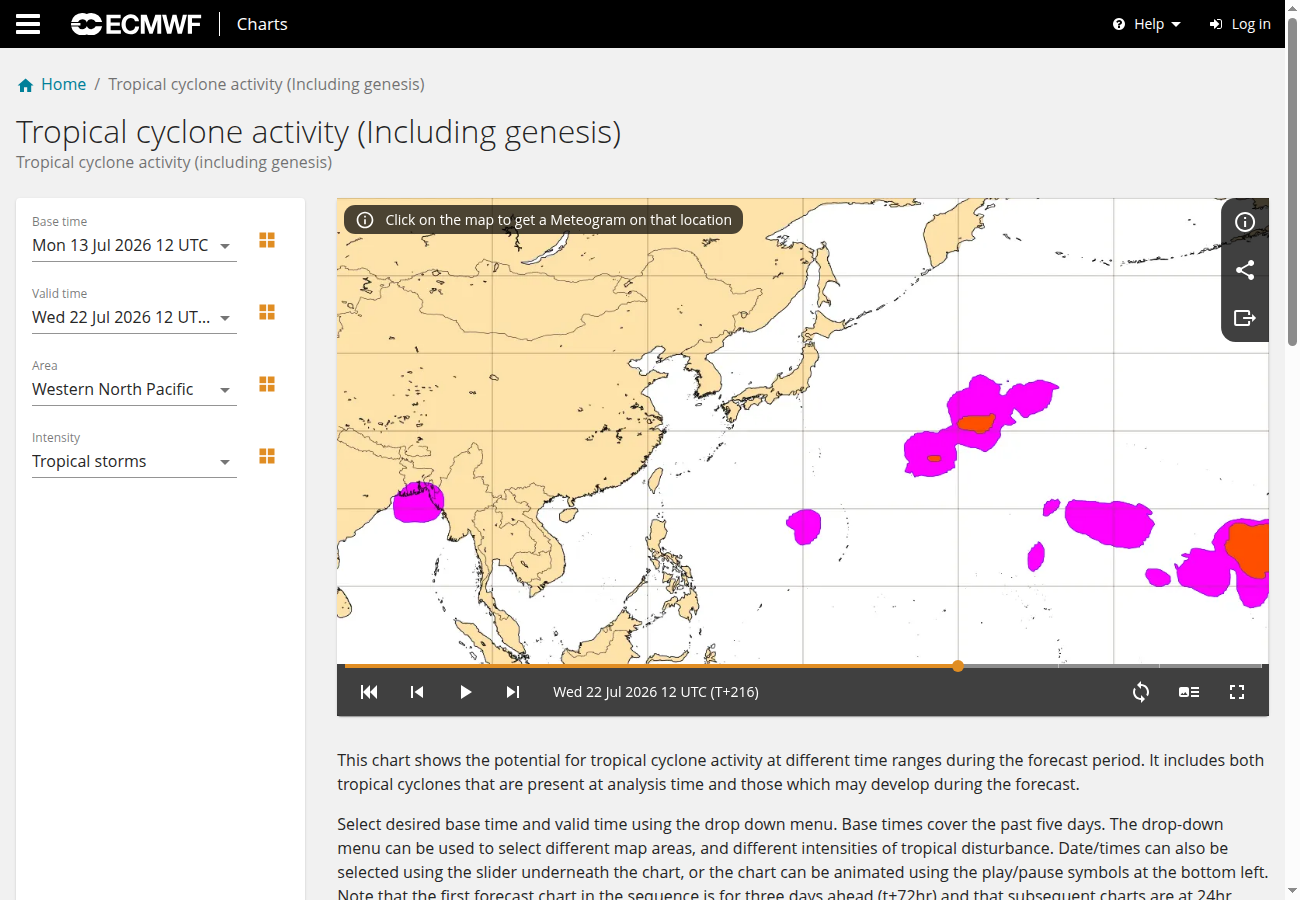Toggle the chart legend display

pos(1189,692)
